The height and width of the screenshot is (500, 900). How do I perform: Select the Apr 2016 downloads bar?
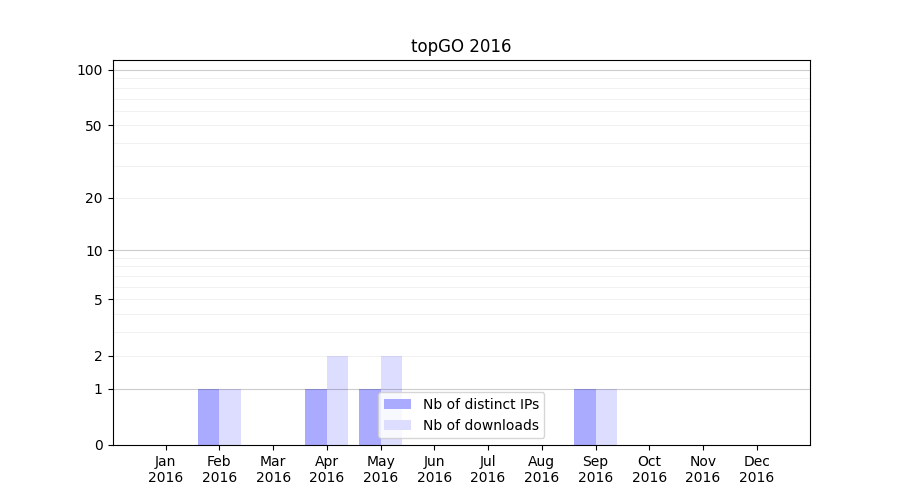pos(337,400)
